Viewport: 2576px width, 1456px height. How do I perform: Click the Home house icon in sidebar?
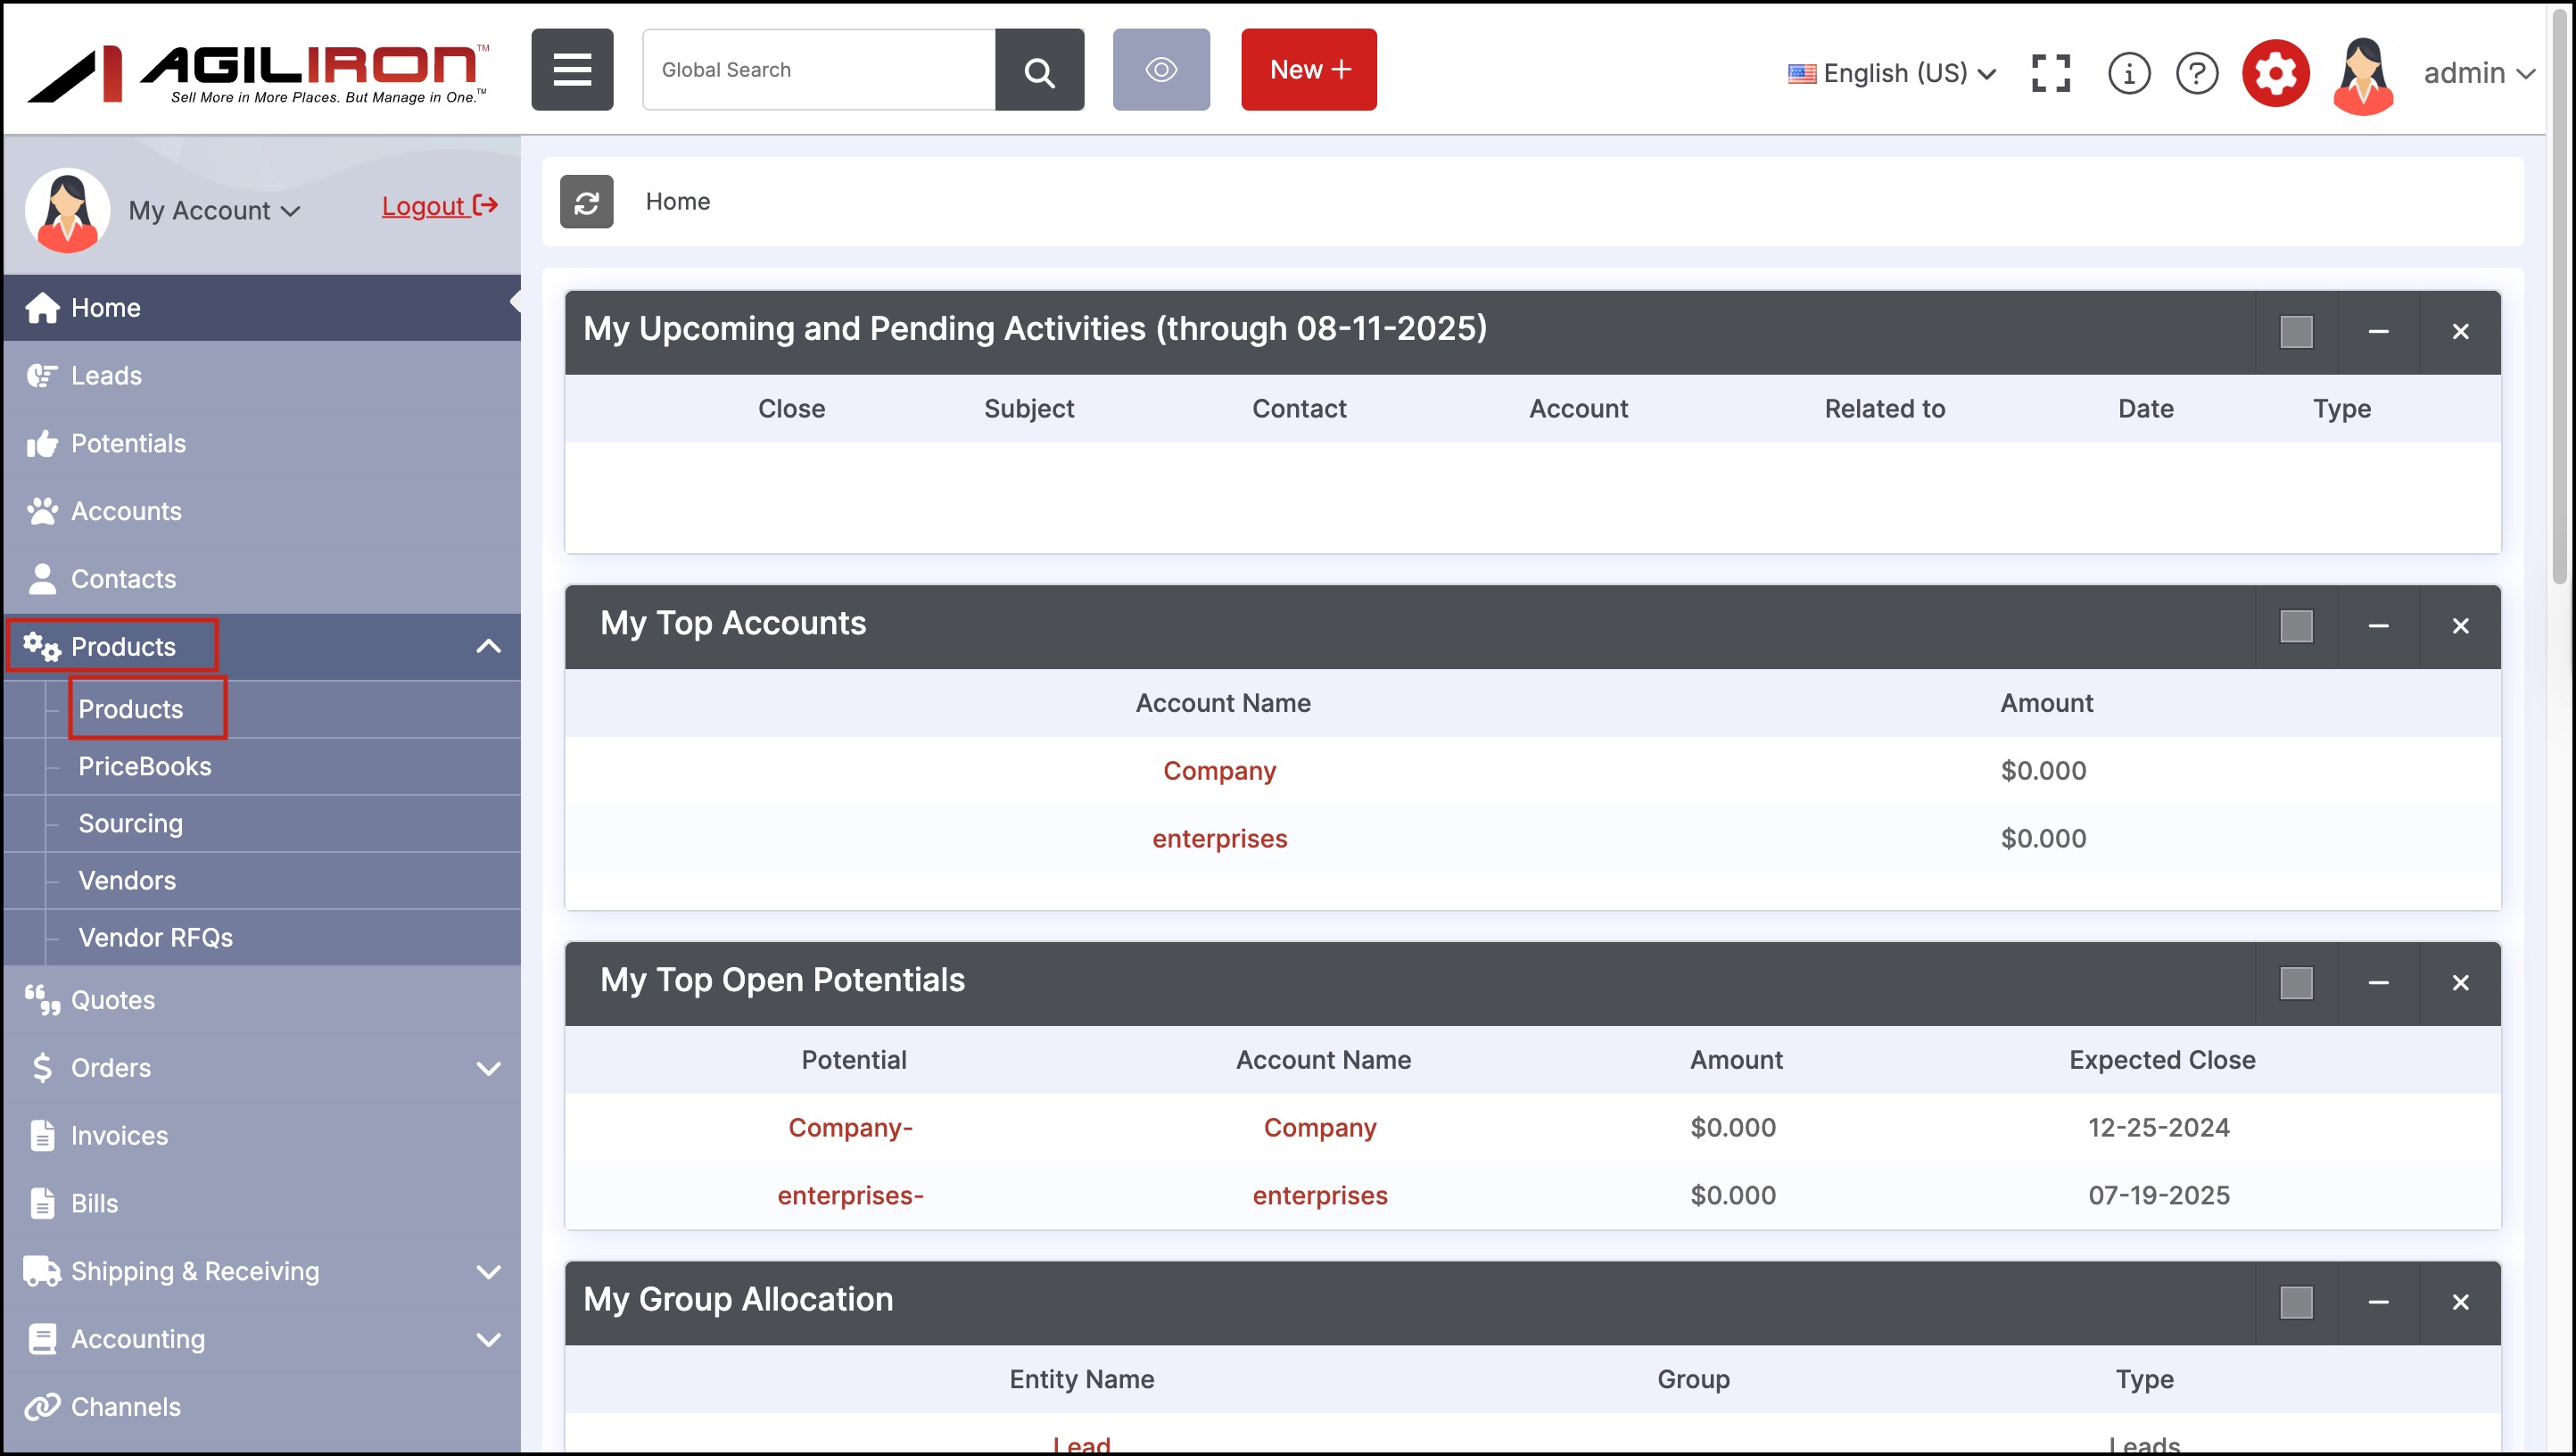42,308
